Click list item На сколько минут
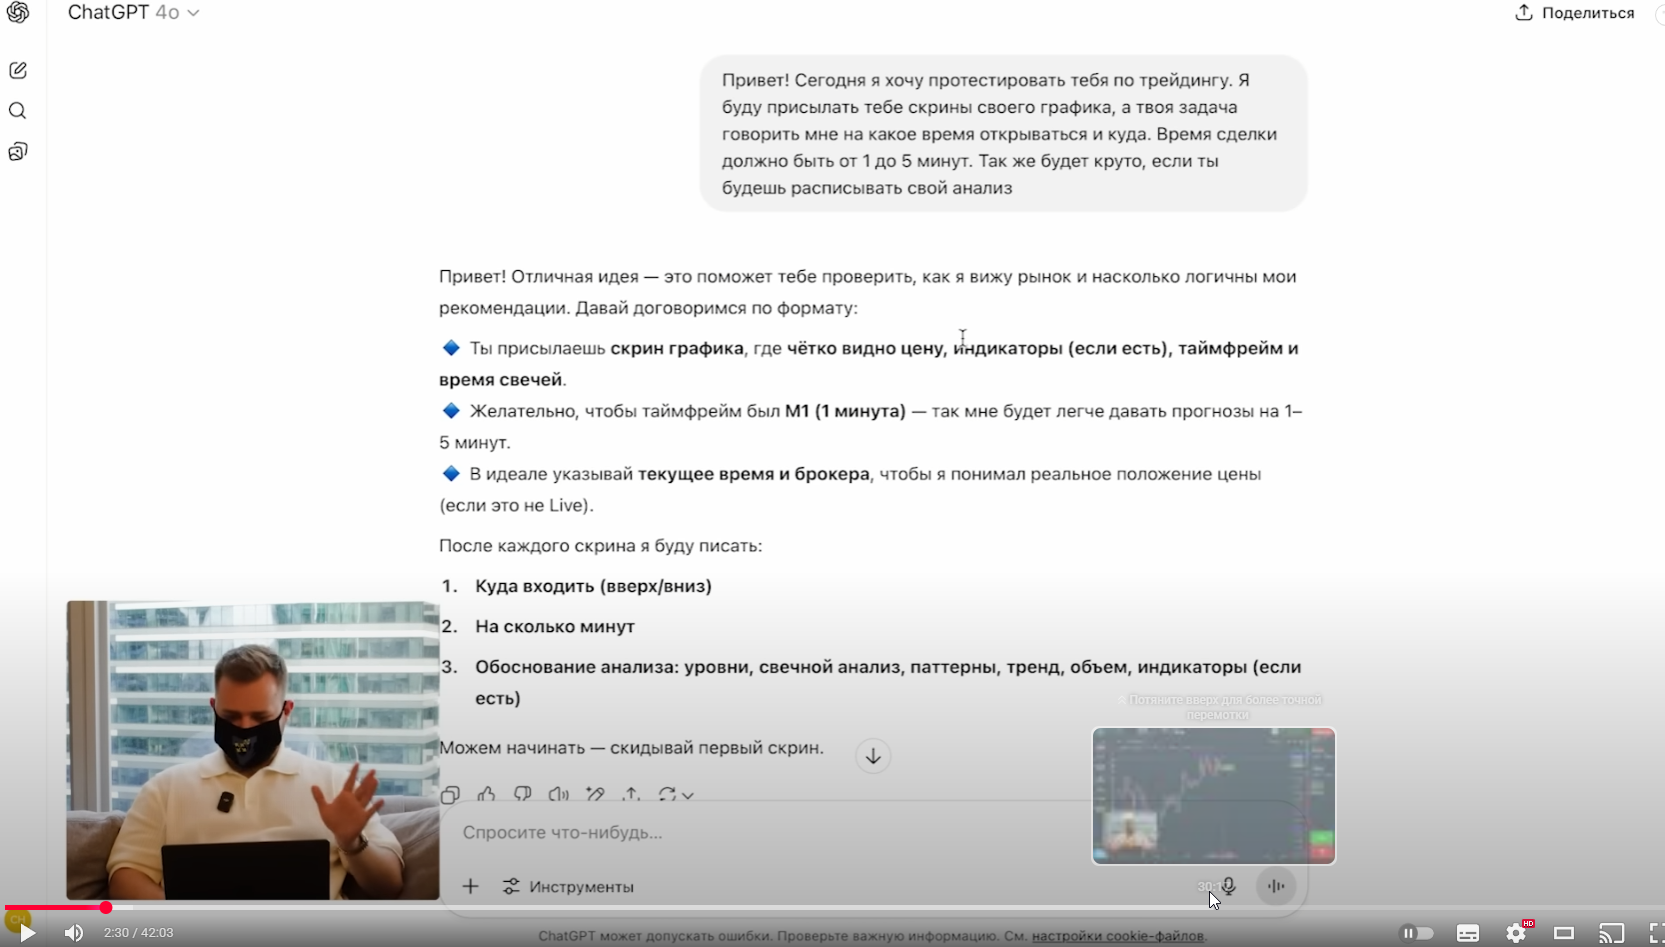 tap(555, 627)
